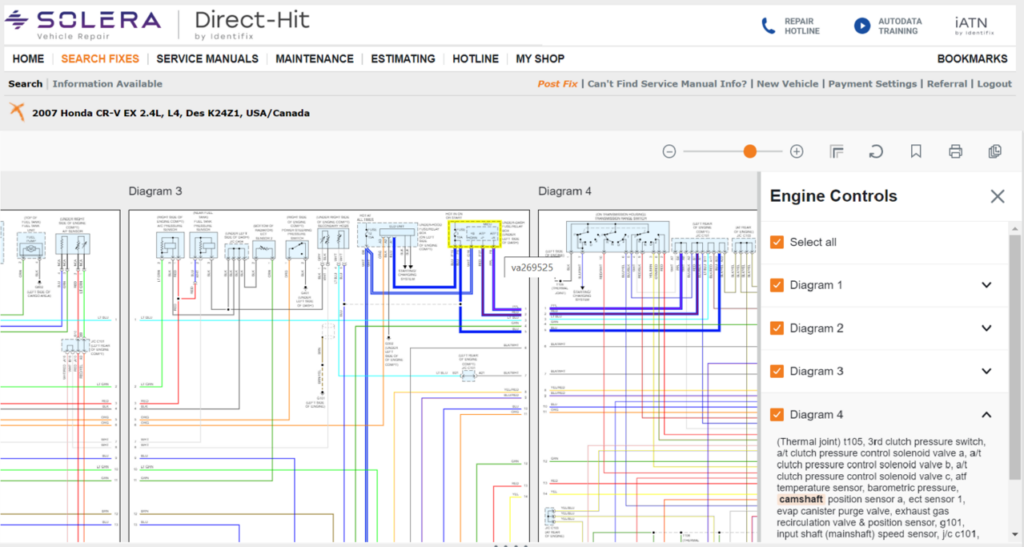The height and width of the screenshot is (547, 1024).
Task: Collapse the Diagram 4 section
Action: (x=986, y=414)
